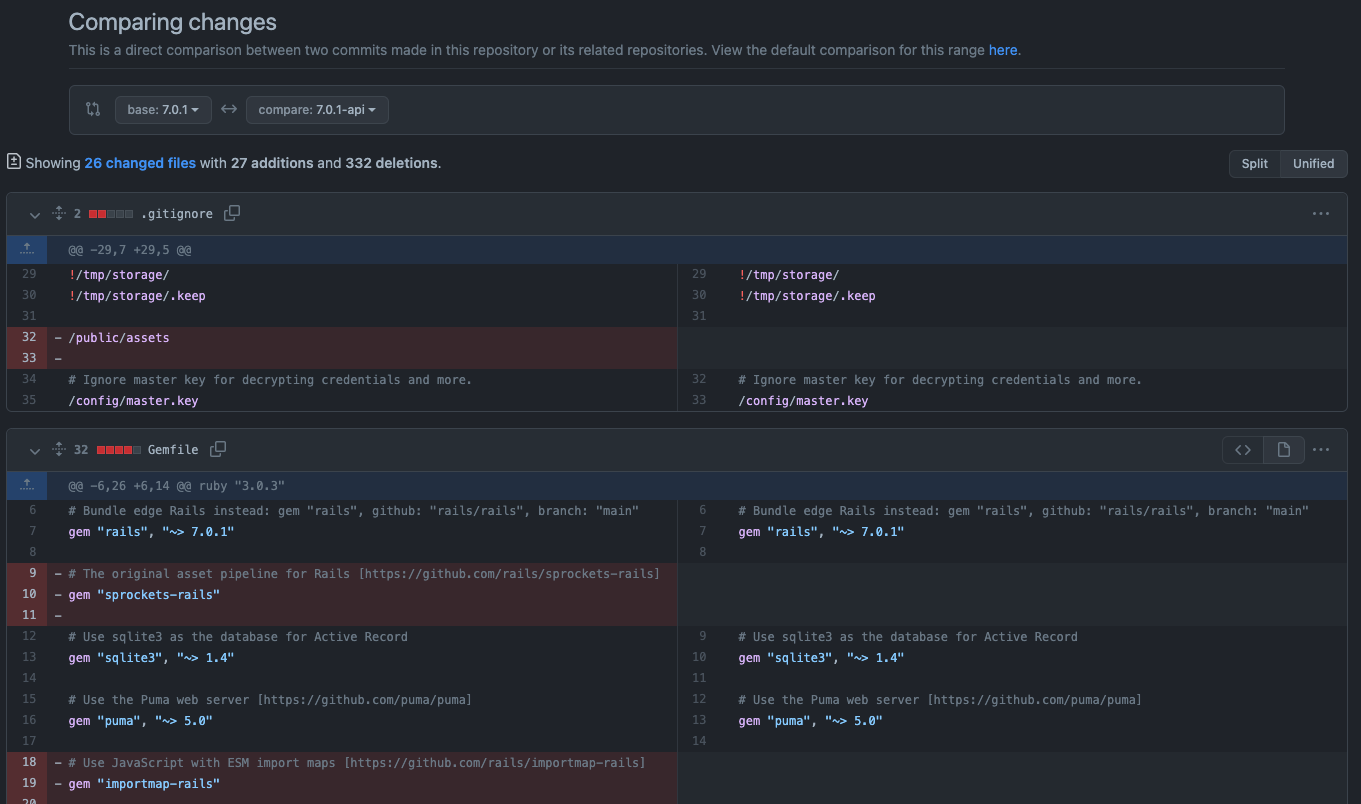This screenshot has height=804, width=1361.
Task: Switch diff to Split view
Action: 1254,164
